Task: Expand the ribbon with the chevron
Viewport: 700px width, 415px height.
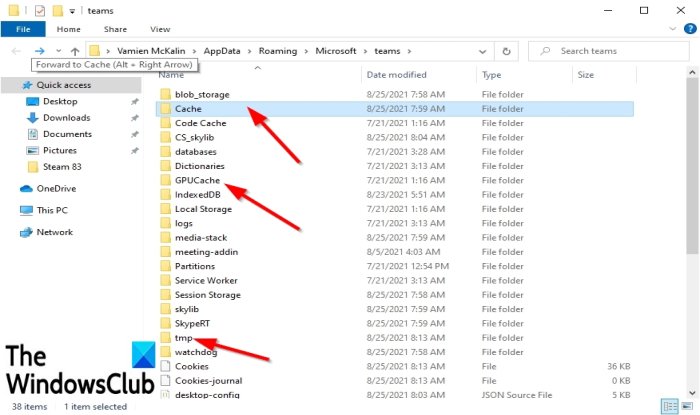Action: pyautogui.click(x=672, y=29)
